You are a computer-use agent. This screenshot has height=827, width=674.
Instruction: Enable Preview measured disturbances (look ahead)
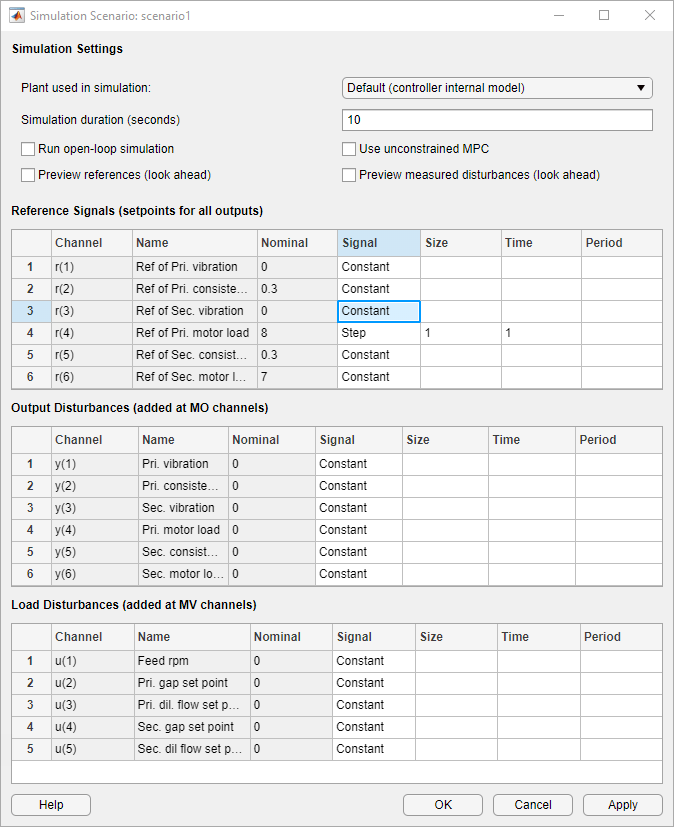[x=349, y=175]
